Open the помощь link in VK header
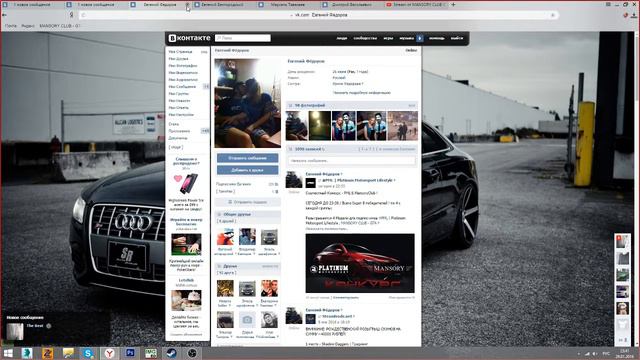The image size is (640, 360). (x=436, y=38)
